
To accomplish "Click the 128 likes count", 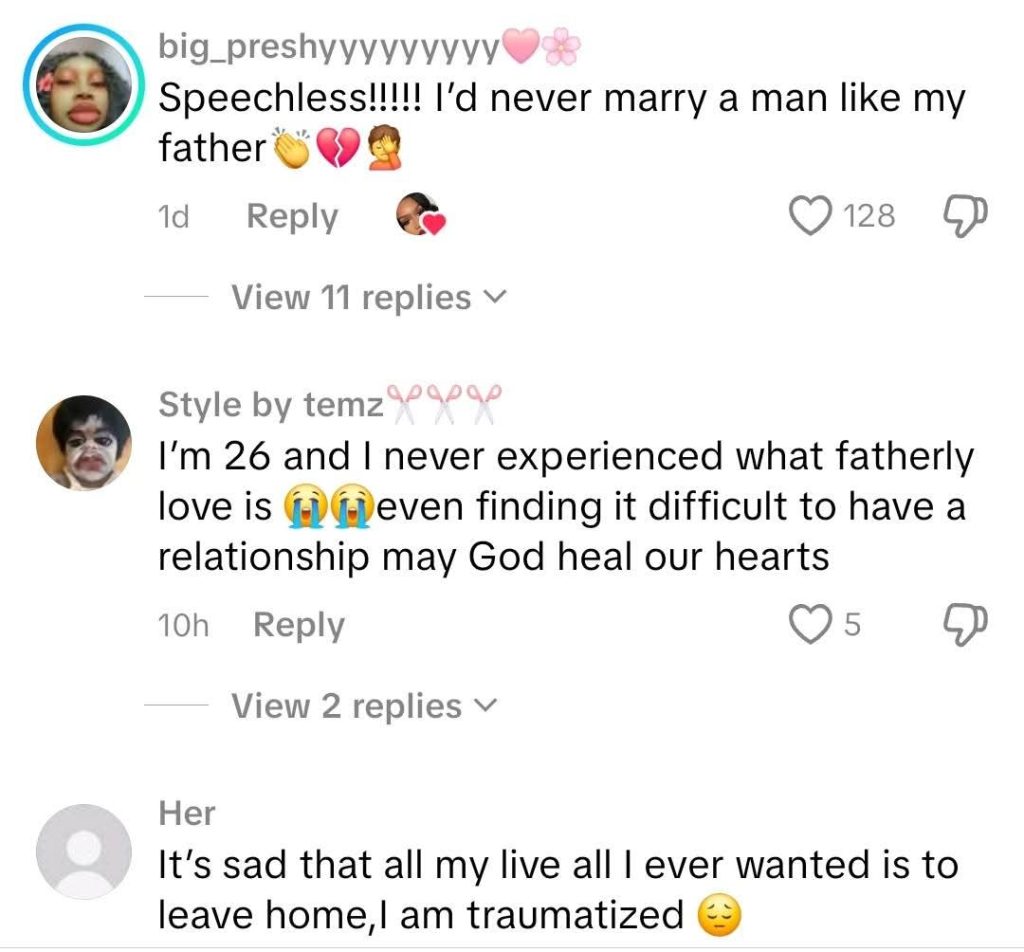I will pyautogui.click(x=869, y=216).
